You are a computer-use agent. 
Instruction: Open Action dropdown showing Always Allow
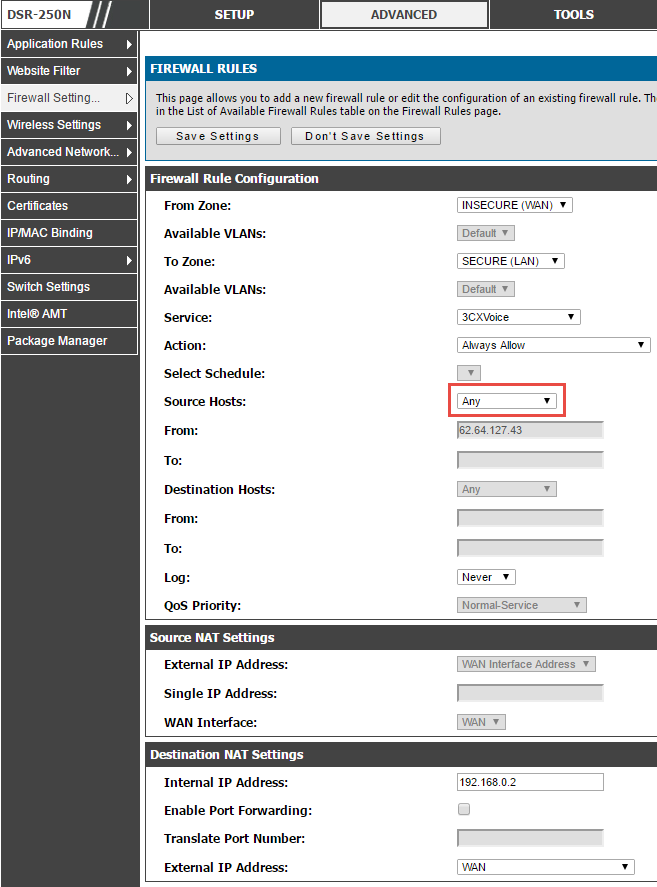pyautogui.click(x=553, y=345)
